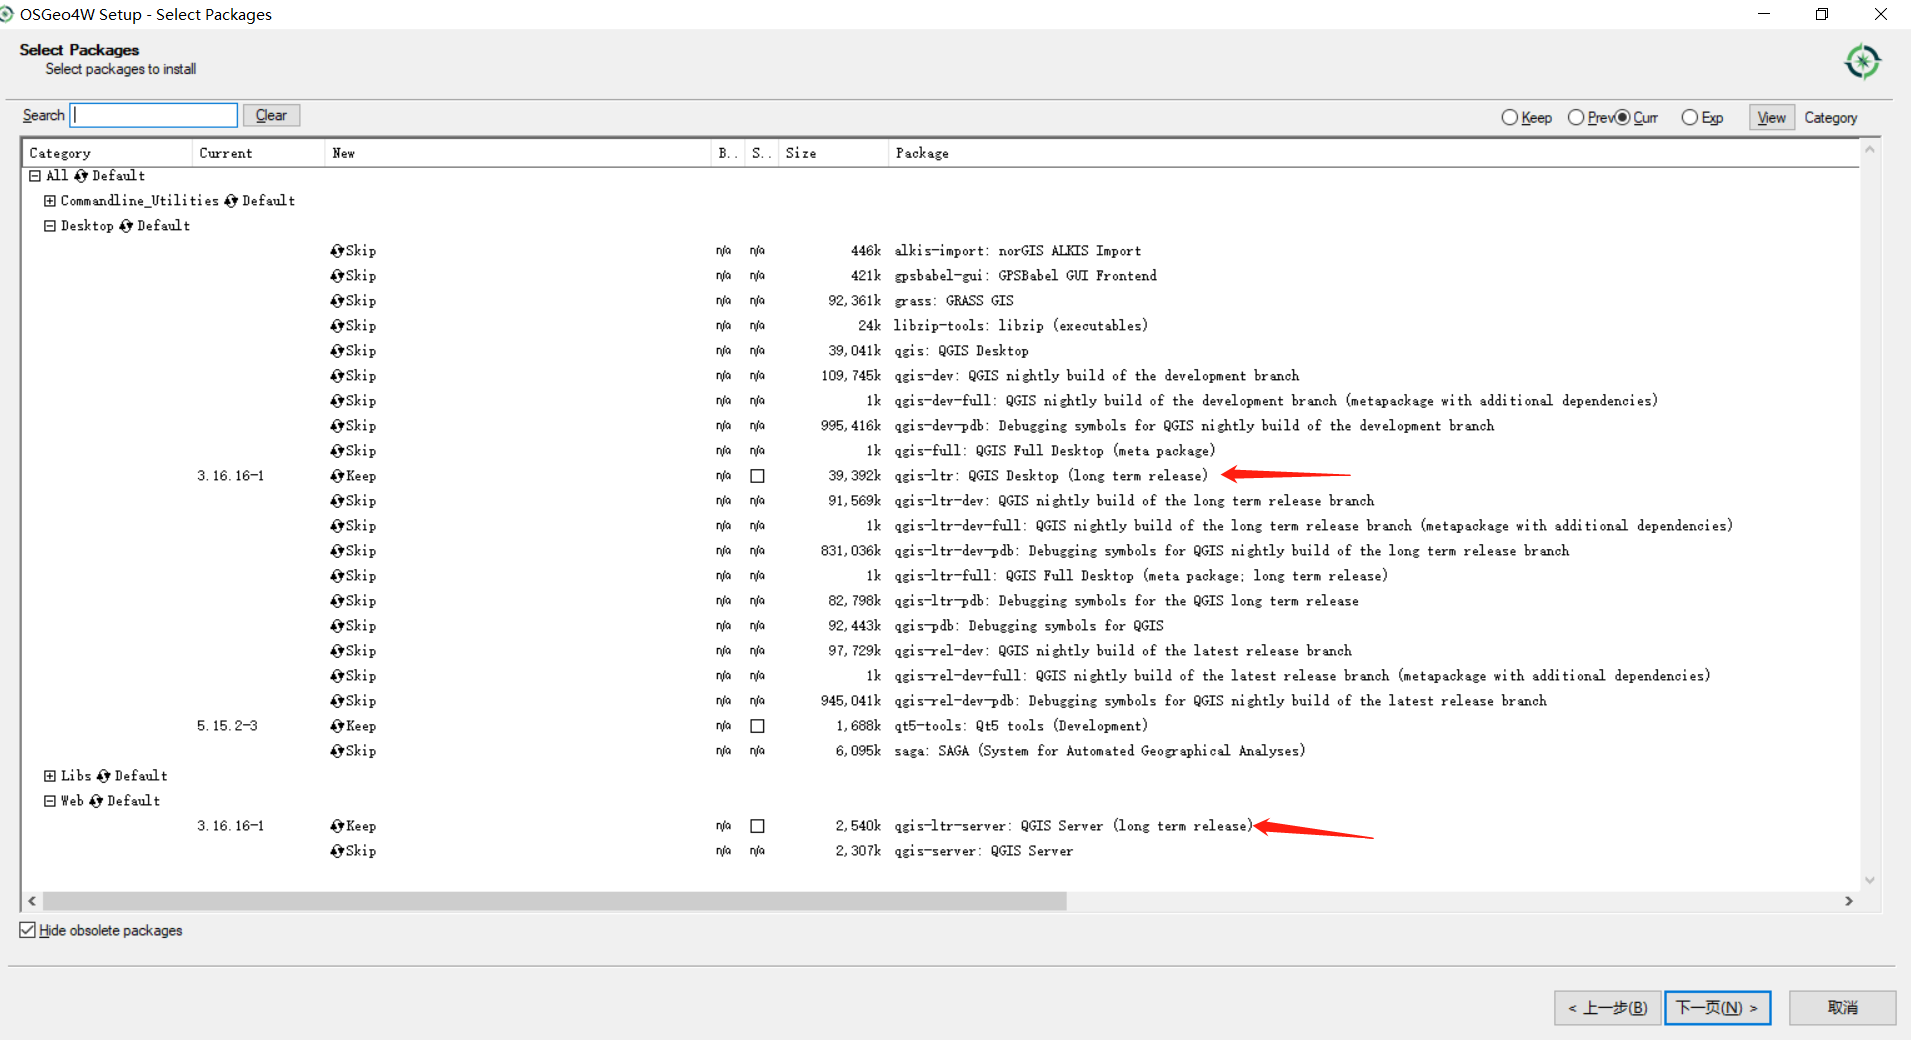
Task: Cycle Keep icon for qt5-tools package
Action: pyautogui.click(x=337, y=726)
